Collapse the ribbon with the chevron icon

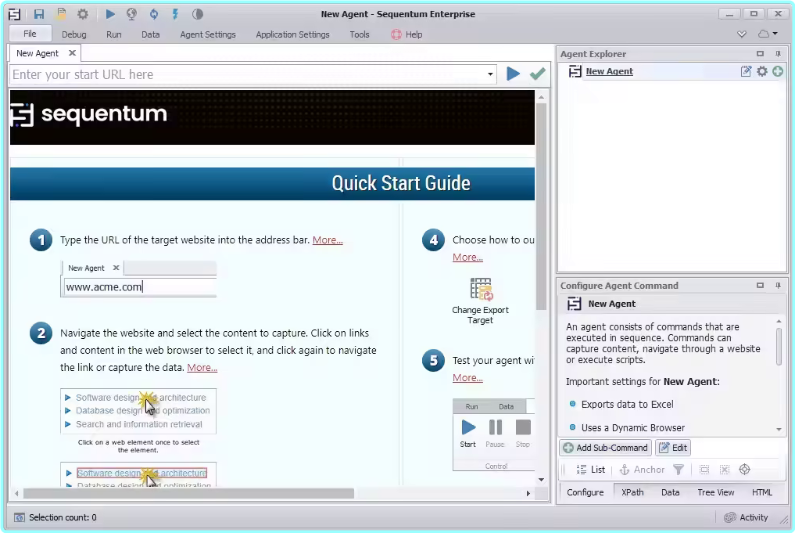[742, 34]
